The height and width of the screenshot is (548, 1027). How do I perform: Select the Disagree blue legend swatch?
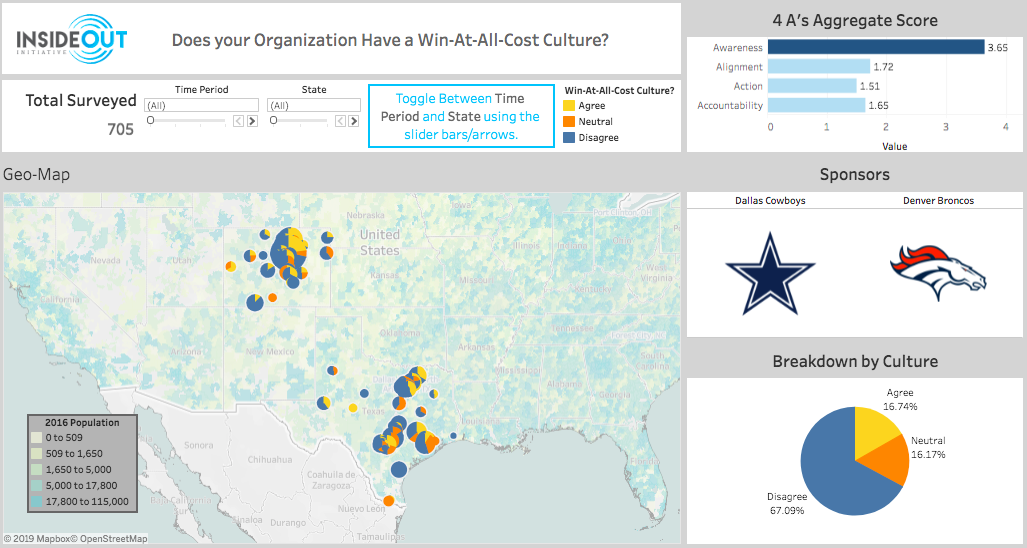pyautogui.click(x=570, y=138)
